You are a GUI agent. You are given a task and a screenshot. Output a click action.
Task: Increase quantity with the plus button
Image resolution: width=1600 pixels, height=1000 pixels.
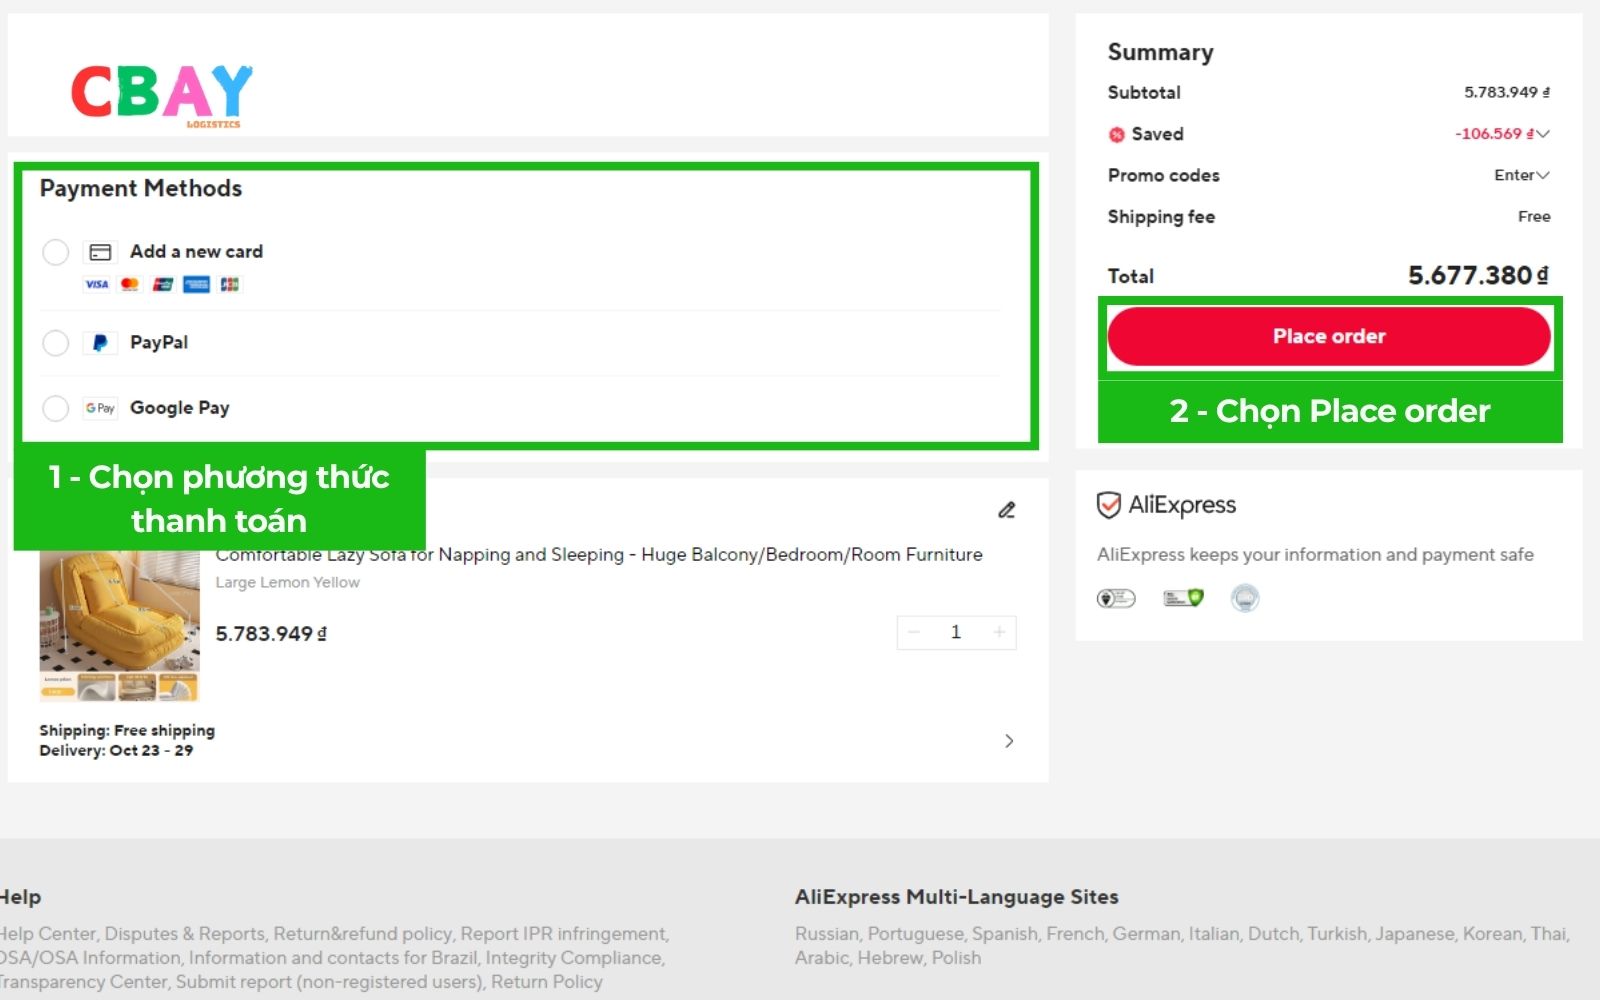click(999, 632)
